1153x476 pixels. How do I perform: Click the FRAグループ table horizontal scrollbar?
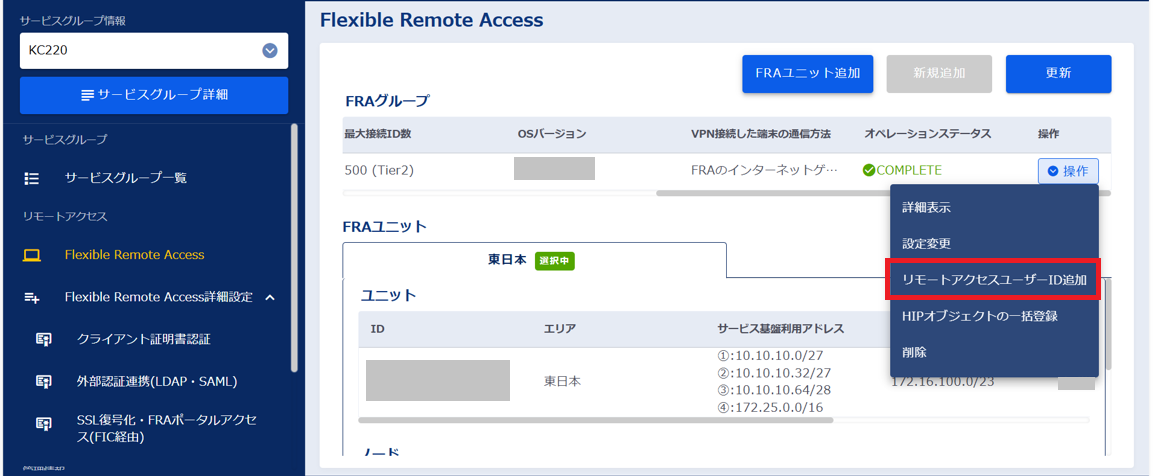click(760, 193)
